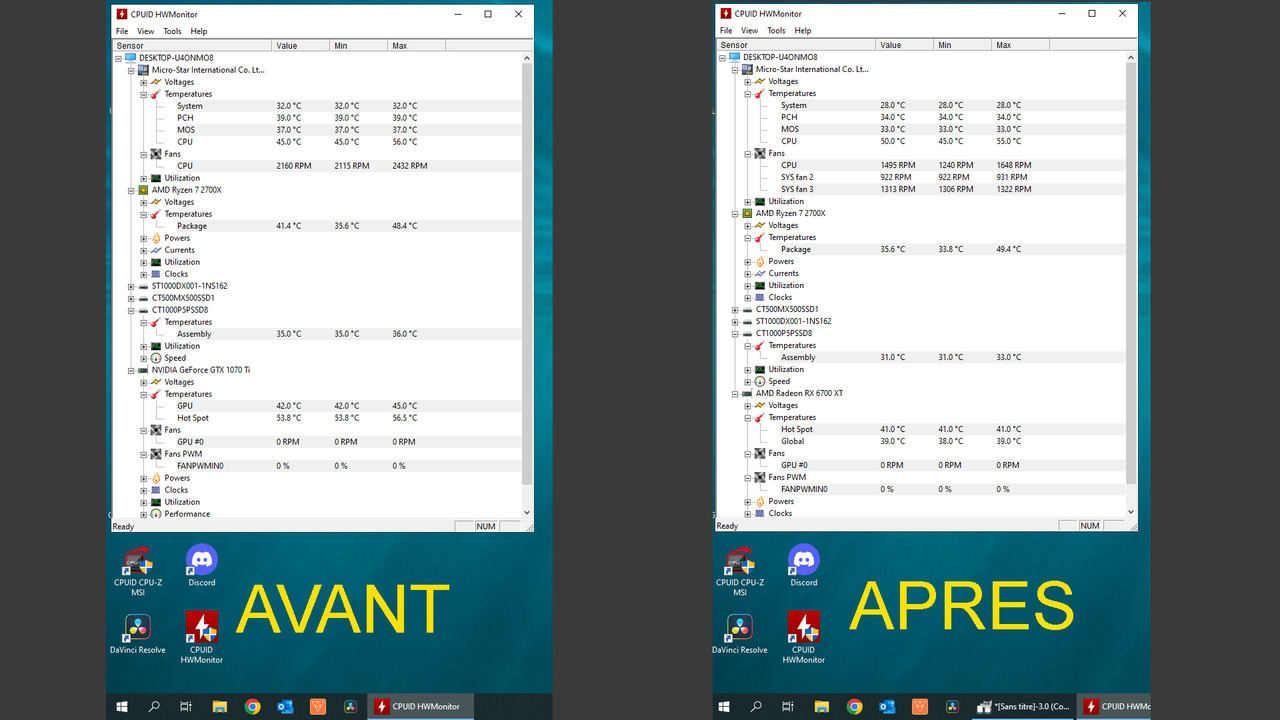The height and width of the screenshot is (720, 1280).
Task: Click the AMD Radeon RX 6700 XT card icon
Action: point(748,393)
